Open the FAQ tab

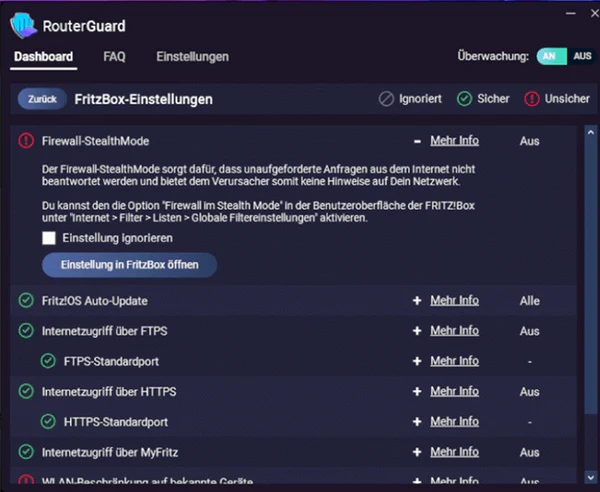click(x=114, y=57)
